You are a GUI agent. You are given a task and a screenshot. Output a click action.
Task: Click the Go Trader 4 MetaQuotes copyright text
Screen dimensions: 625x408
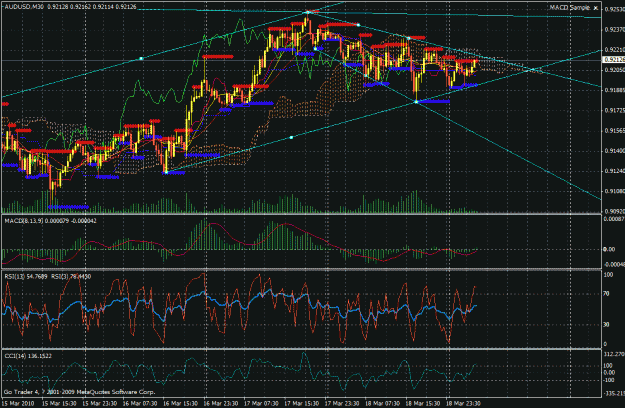[x=80, y=392]
